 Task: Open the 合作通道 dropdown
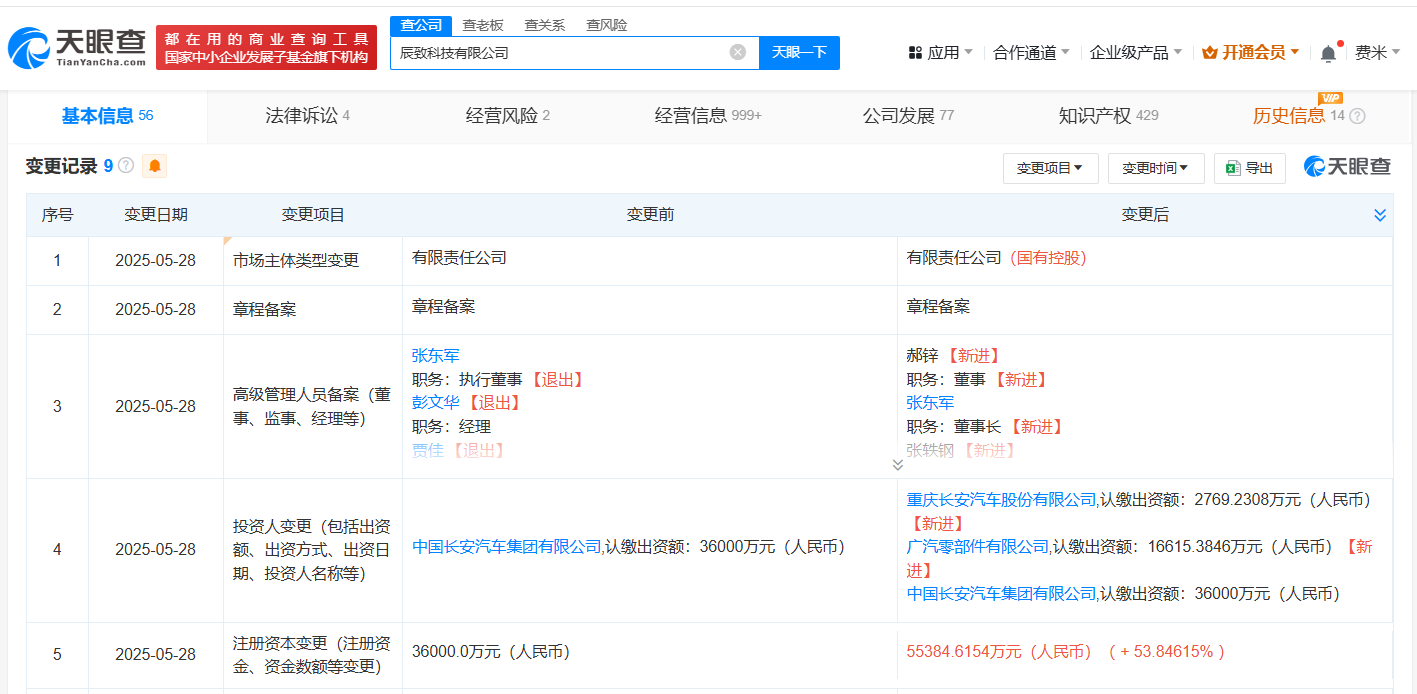(x=1031, y=52)
